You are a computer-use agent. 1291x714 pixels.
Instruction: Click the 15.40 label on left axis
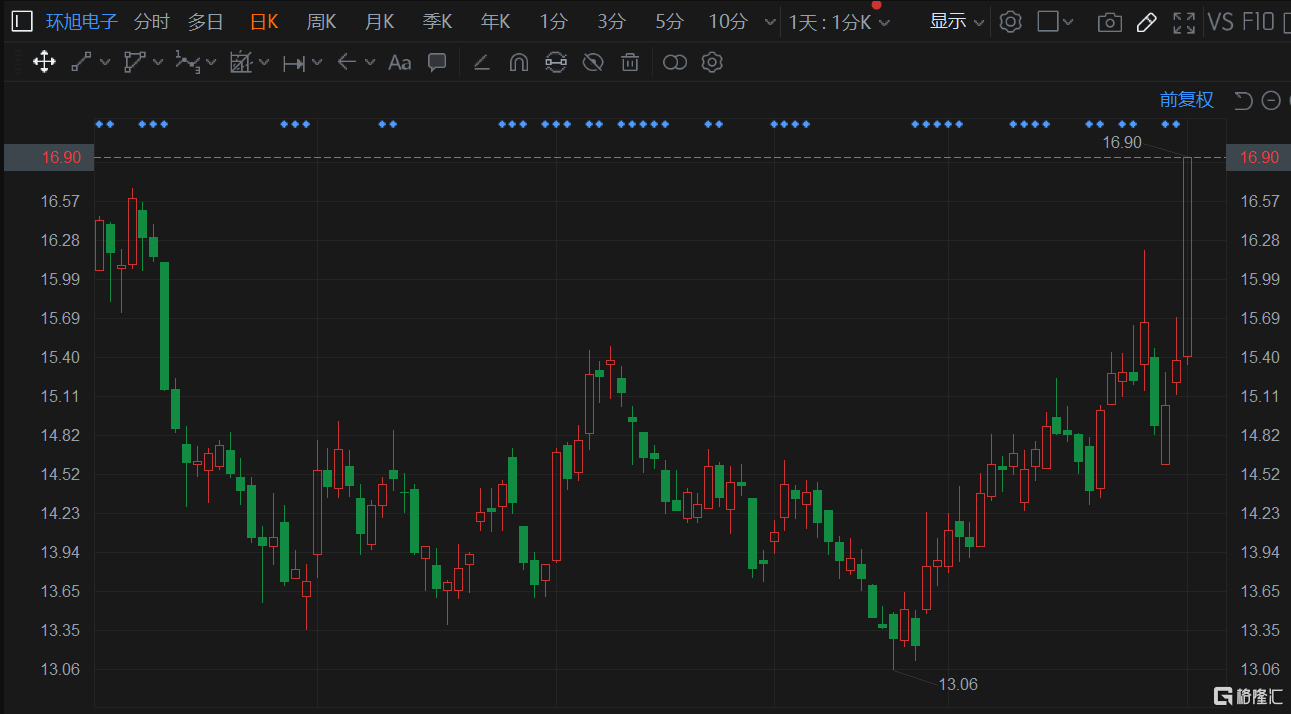pos(61,358)
